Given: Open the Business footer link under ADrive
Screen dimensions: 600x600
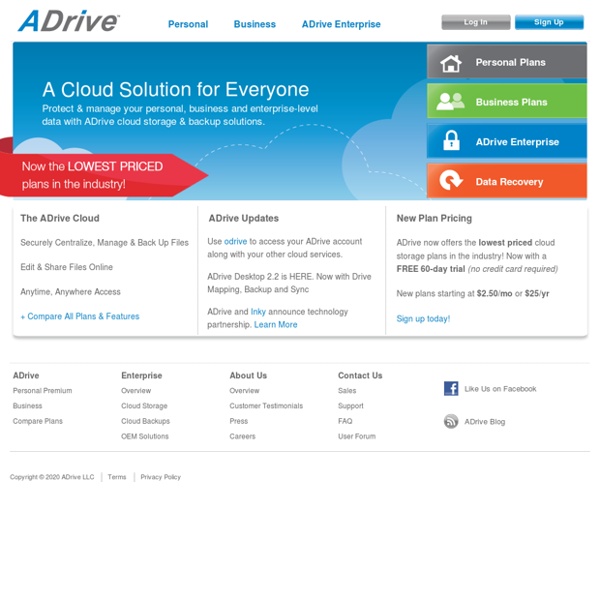Looking at the screenshot, I should (x=28, y=406).
